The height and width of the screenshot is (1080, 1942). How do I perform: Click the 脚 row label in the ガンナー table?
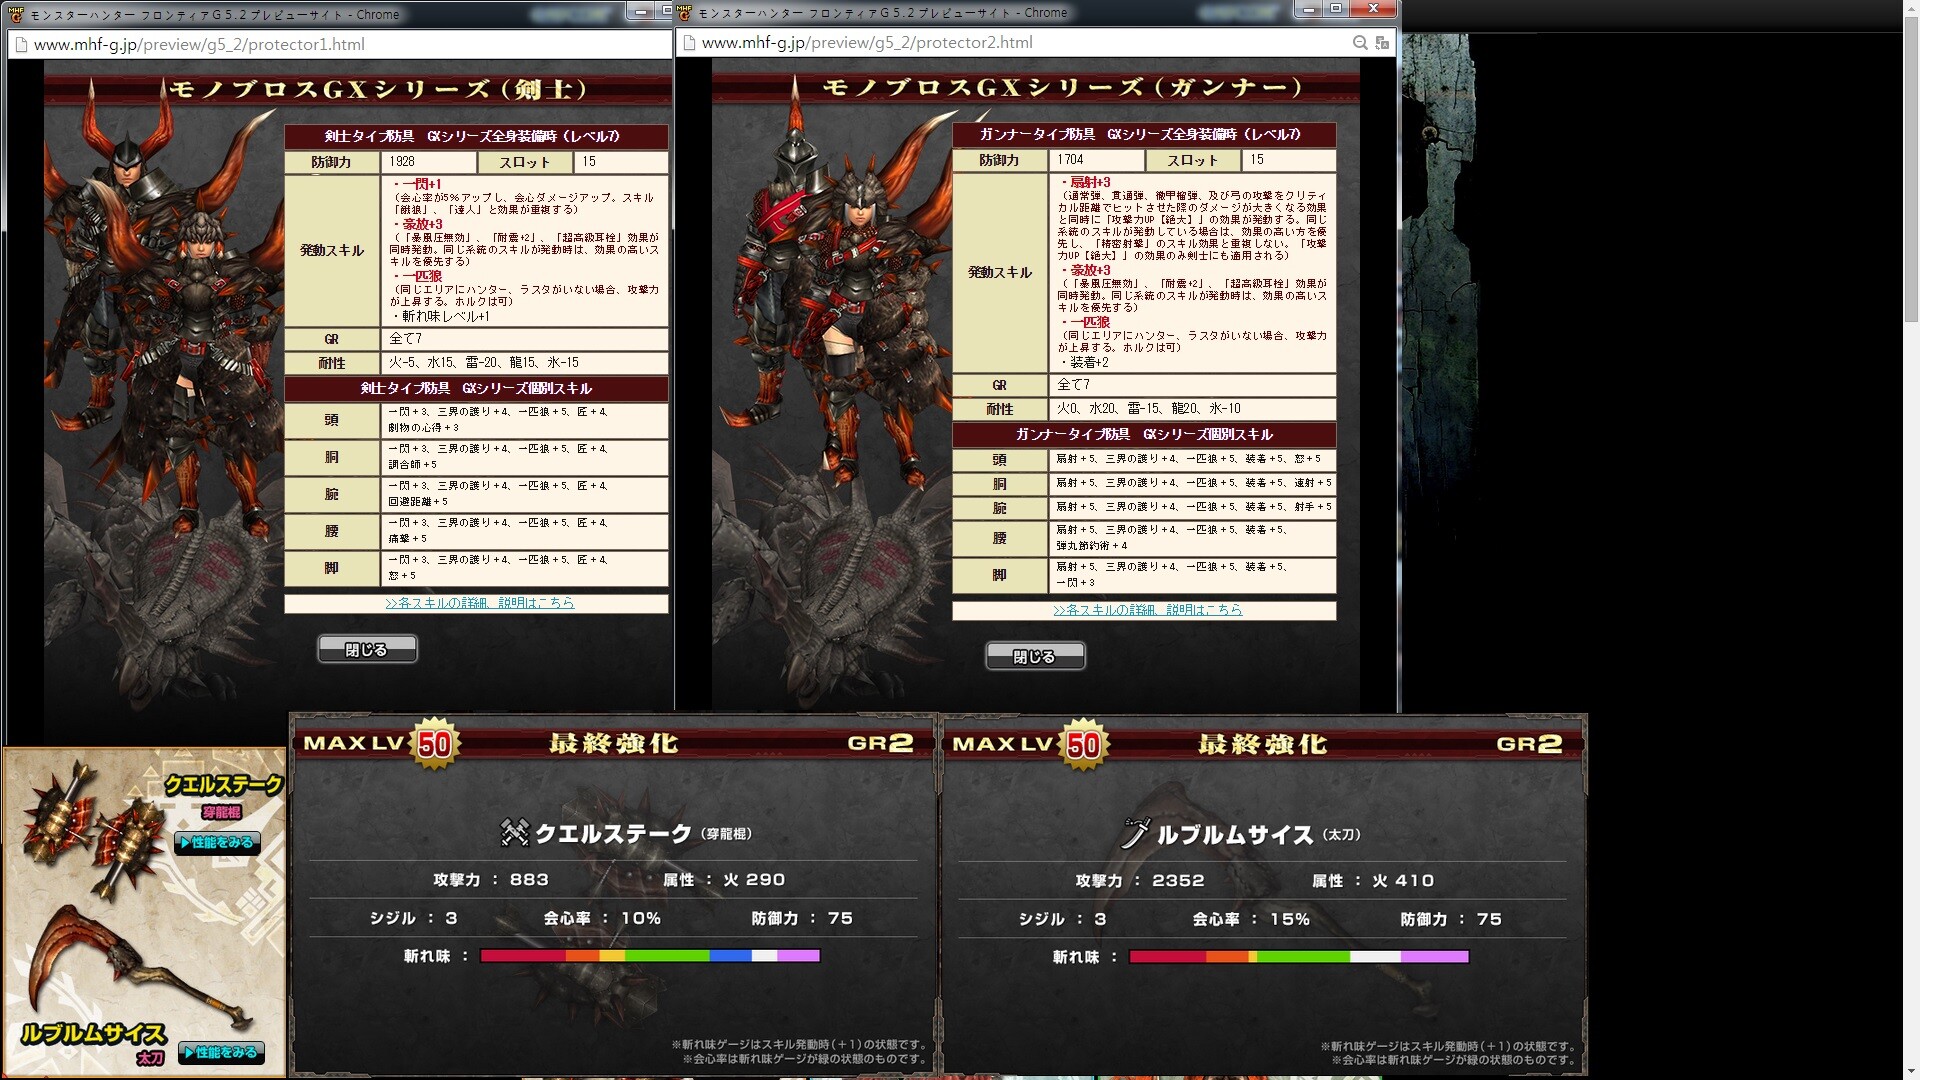click(x=999, y=575)
